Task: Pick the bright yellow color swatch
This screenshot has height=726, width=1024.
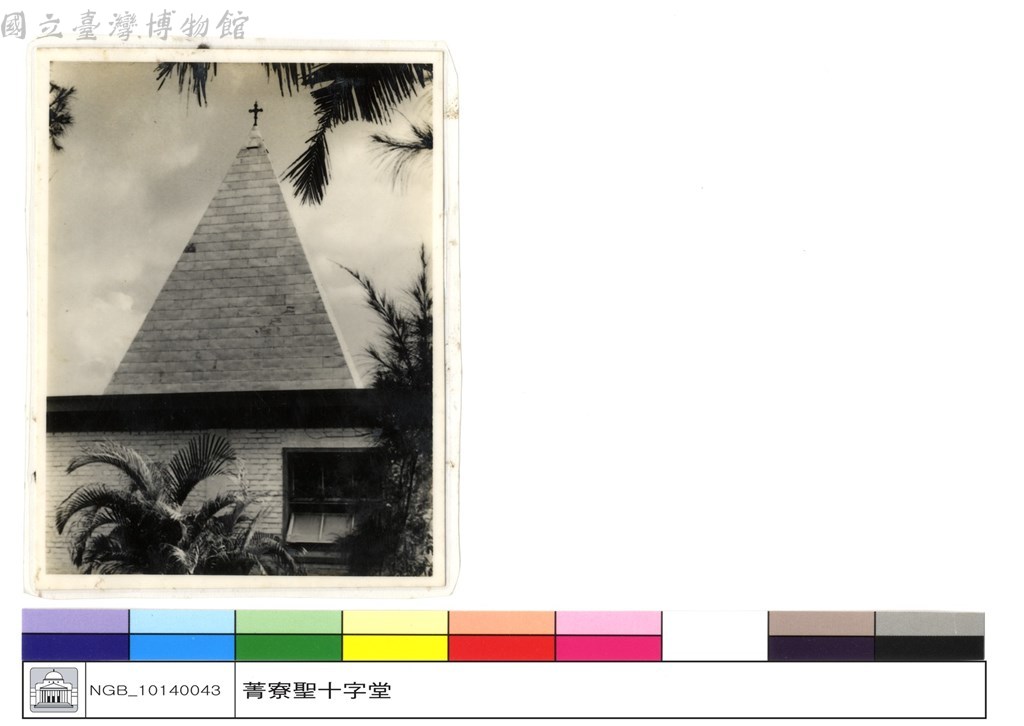Action: tap(395, 647)
